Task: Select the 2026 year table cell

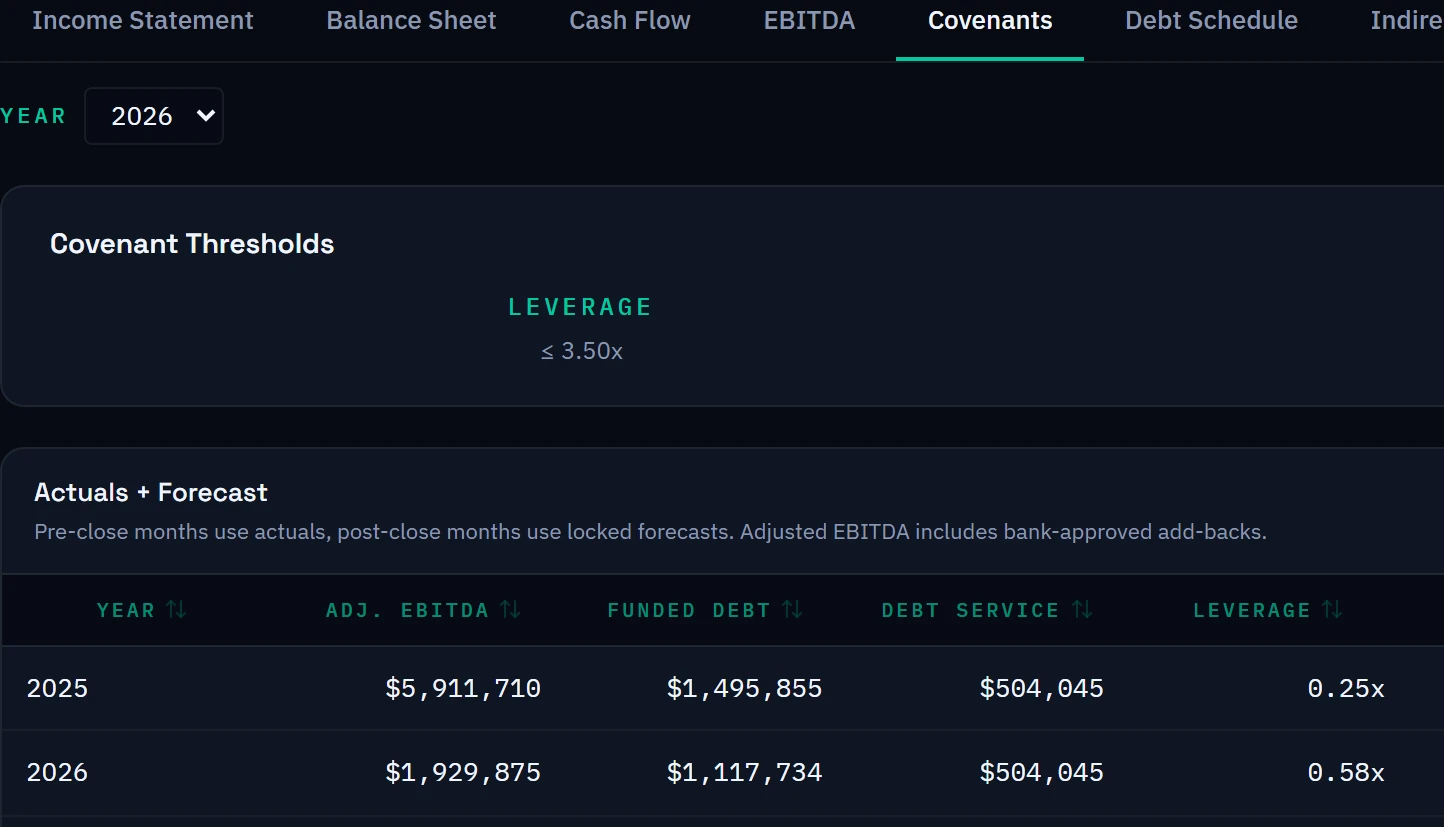Action: click(57, 772)
